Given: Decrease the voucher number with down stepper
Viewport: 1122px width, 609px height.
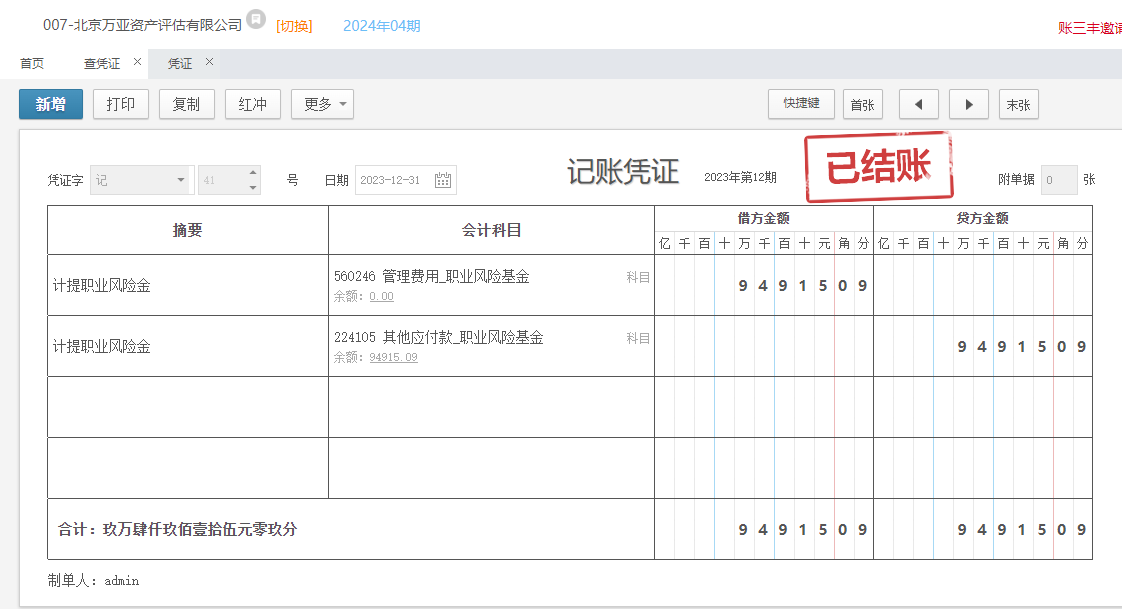Looking at the screenshot, I should [253, 187].
